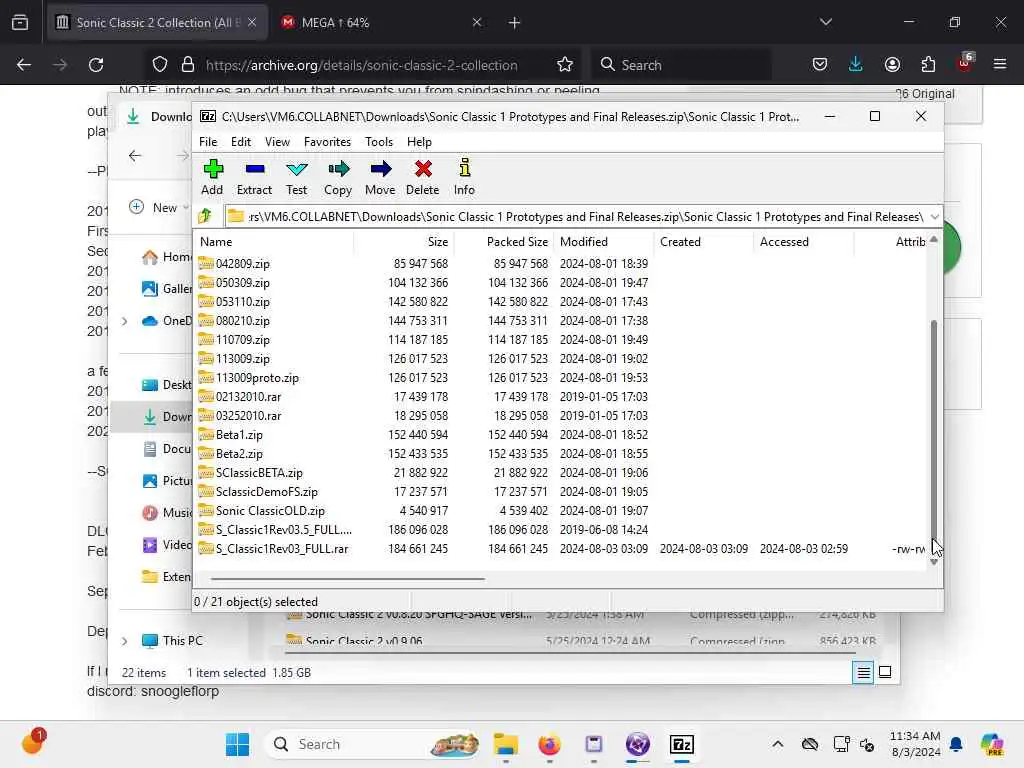
Task: Click the 7-Zip vertical scrollbar thumb
Action: (x=934, y=431)
